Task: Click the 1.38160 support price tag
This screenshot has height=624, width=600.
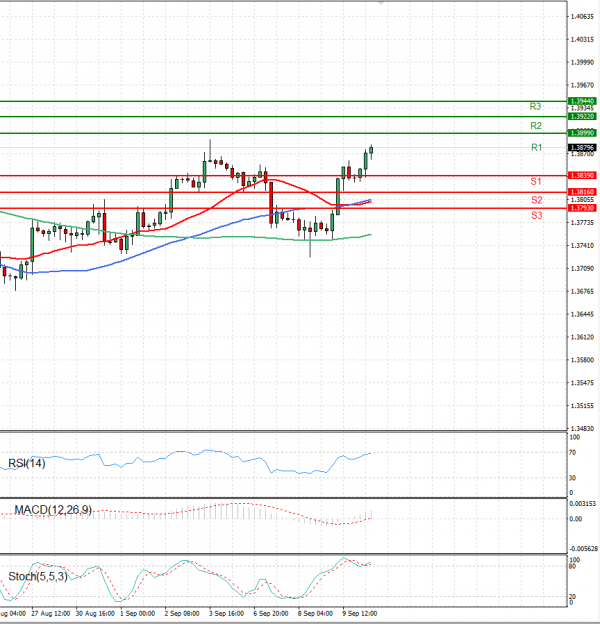Action: 582,192
